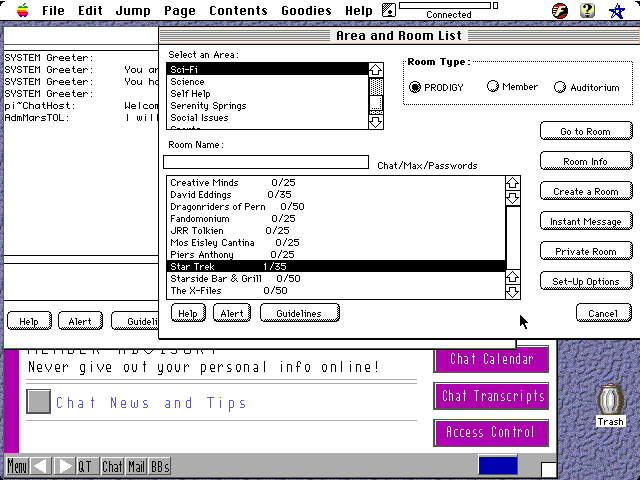This screenshot has height=480, width=642.
Task: Click bottom down arrow of the room list scrollbar
Action: tap(513, 292)
